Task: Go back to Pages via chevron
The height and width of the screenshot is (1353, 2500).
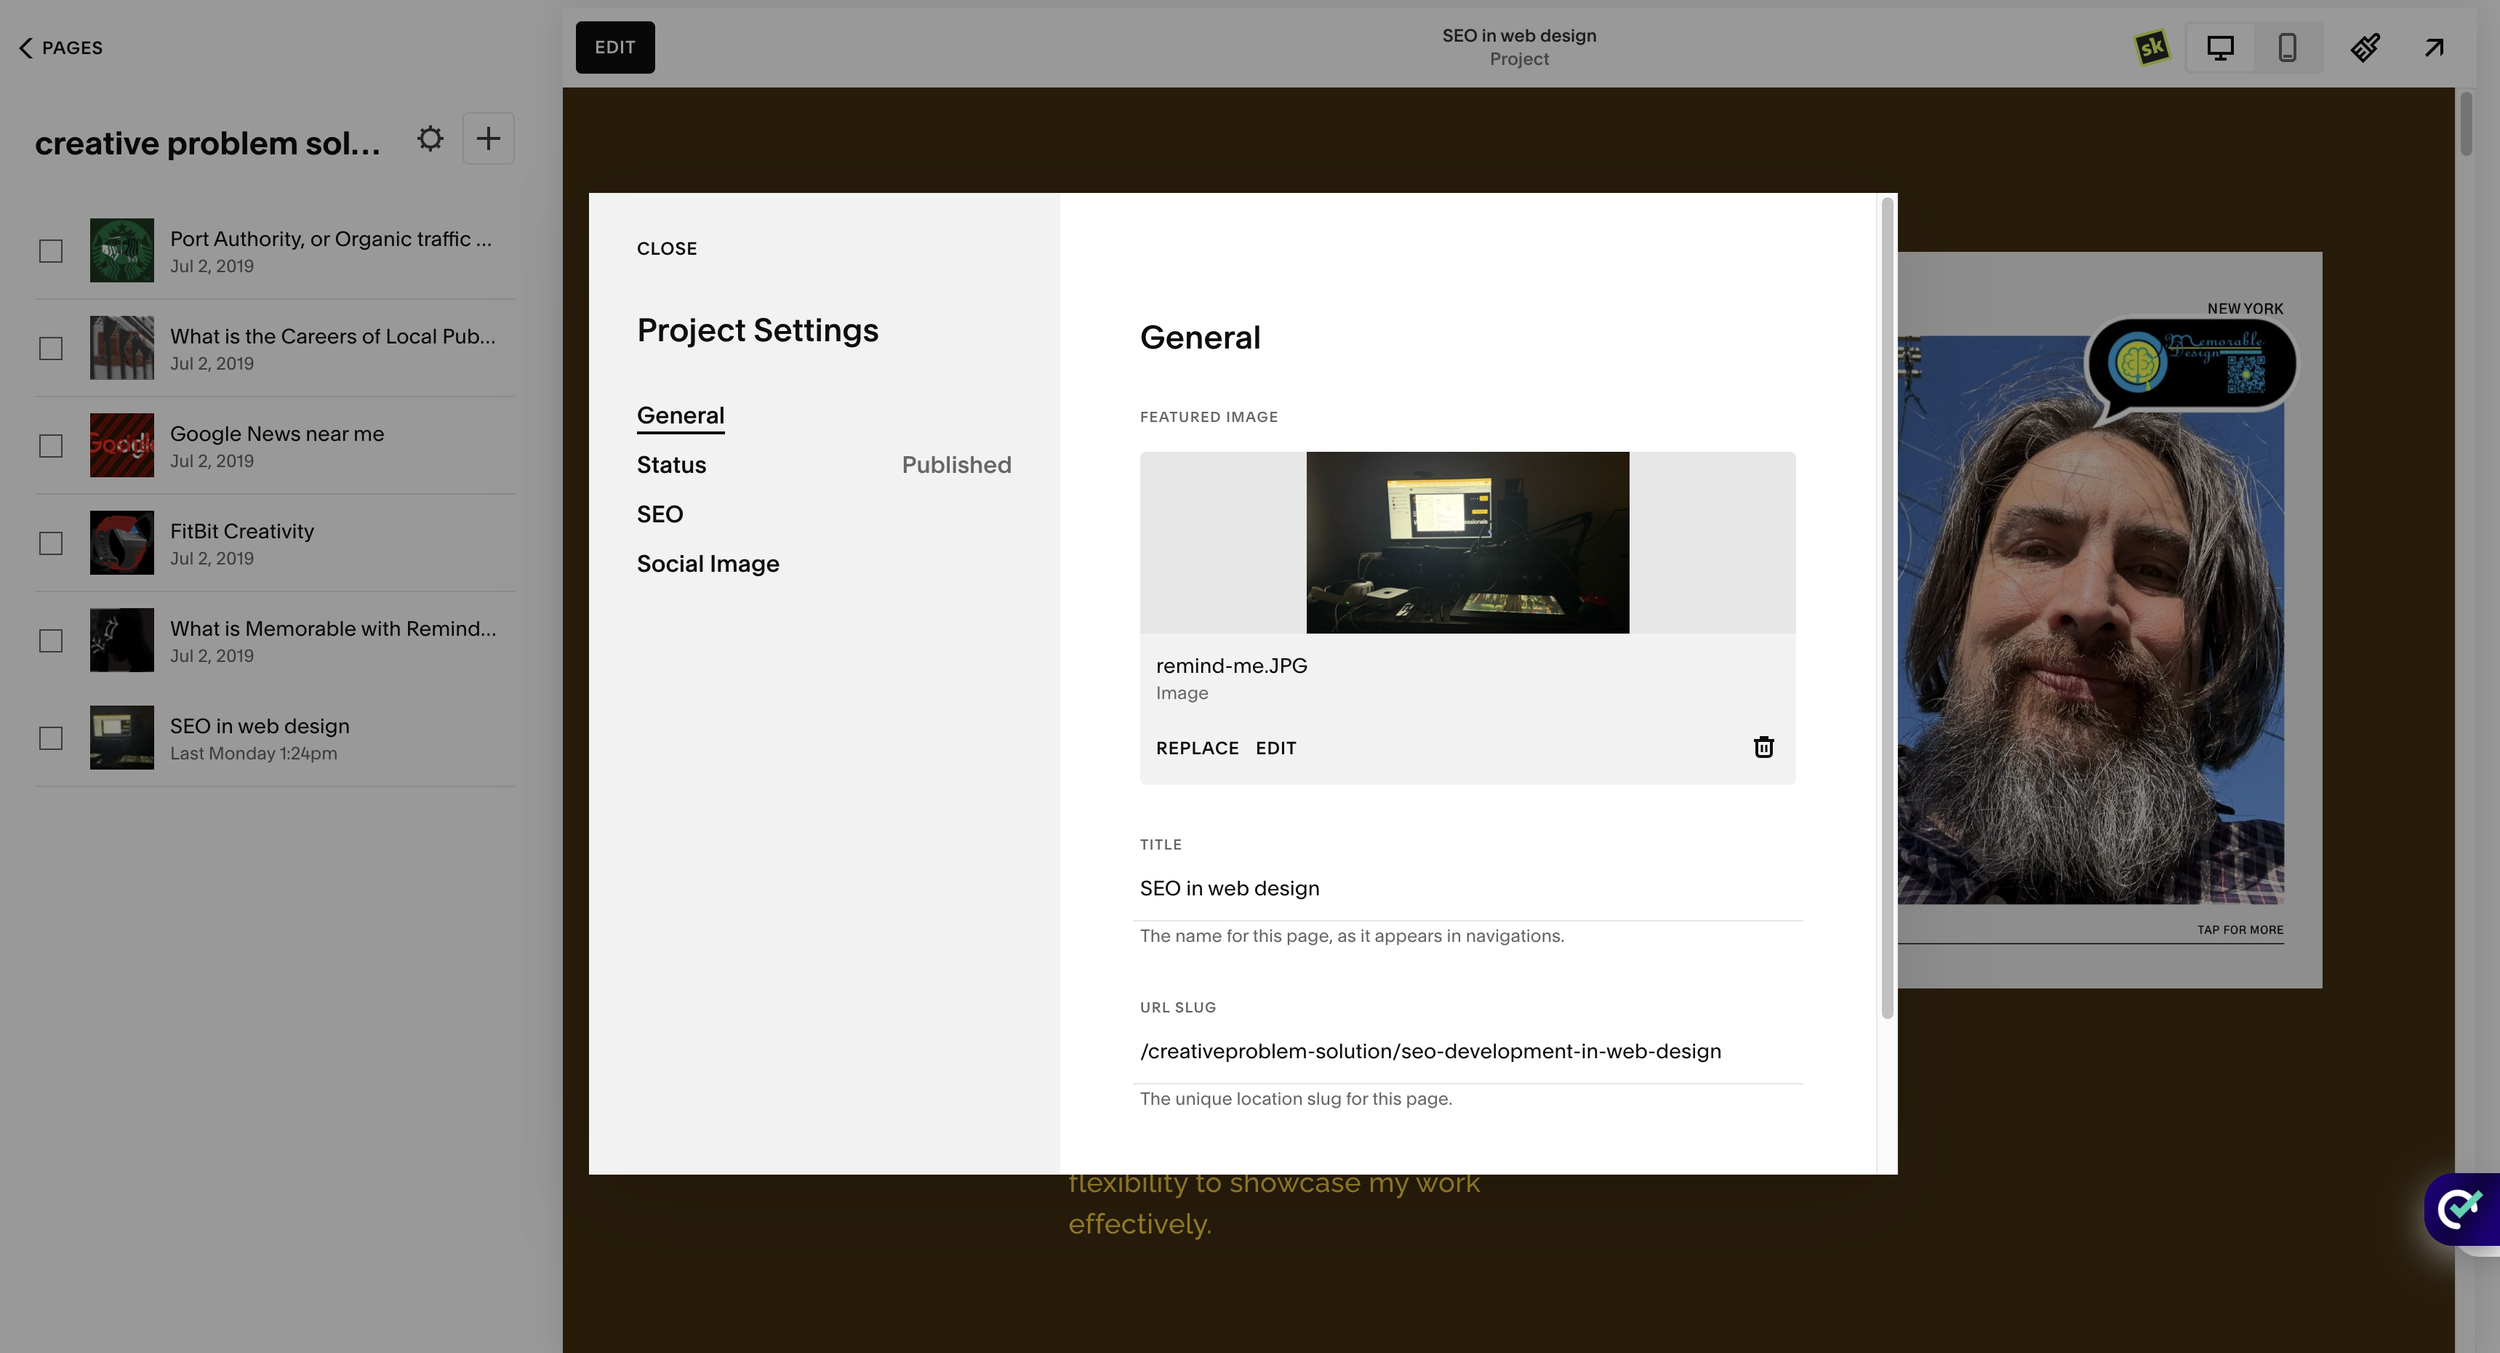Action: coord(26,48)
